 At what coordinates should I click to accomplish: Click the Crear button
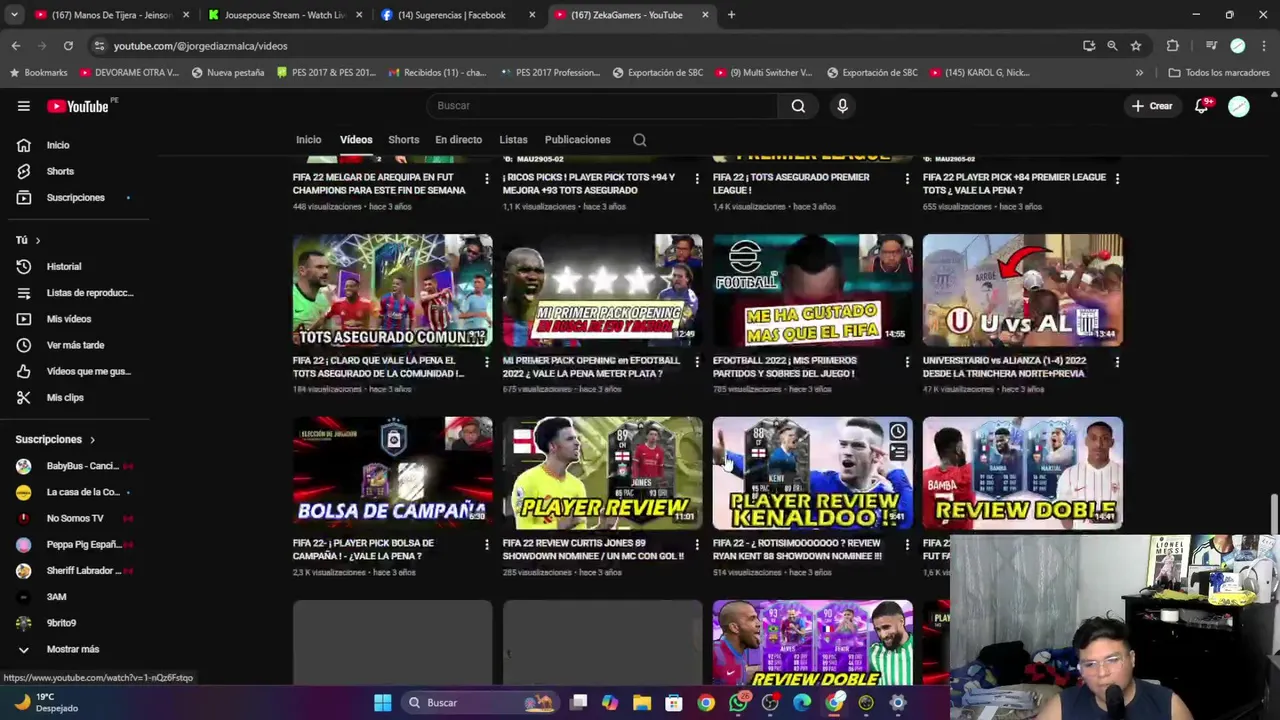pos(1152,106)
